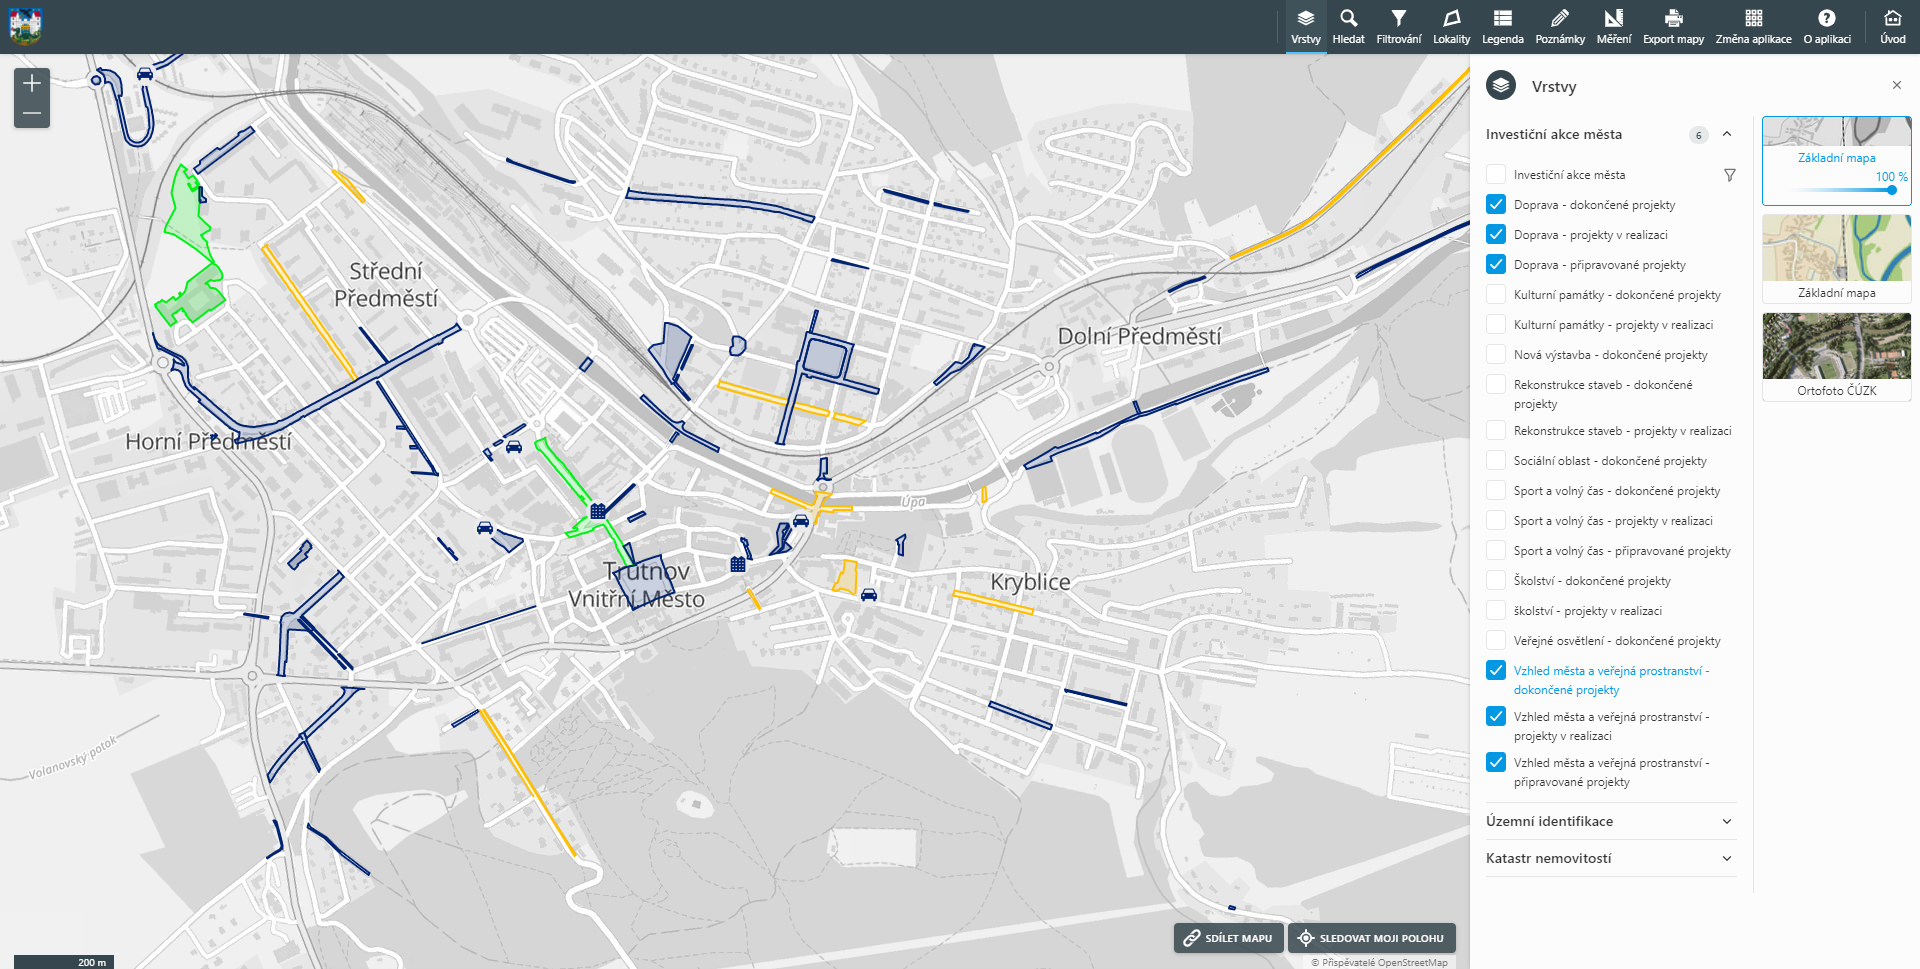1920x969 pixels.
Task: Enable Sport a volný čas - dokončené projekty
Action: point(1496,490)
